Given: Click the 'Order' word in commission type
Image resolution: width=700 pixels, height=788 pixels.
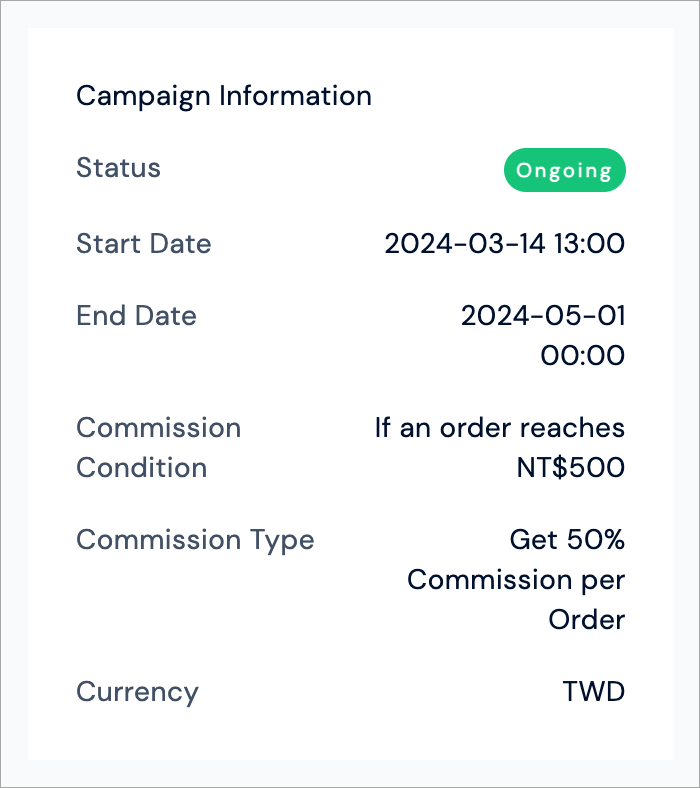Looking at the screenshot, I should 587,620.
